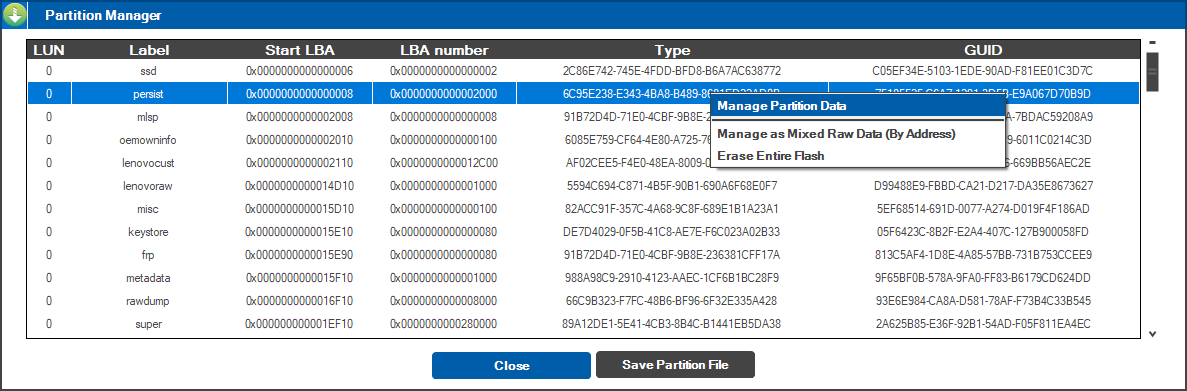Select the lenovoraw partition label

click(149, 186)
